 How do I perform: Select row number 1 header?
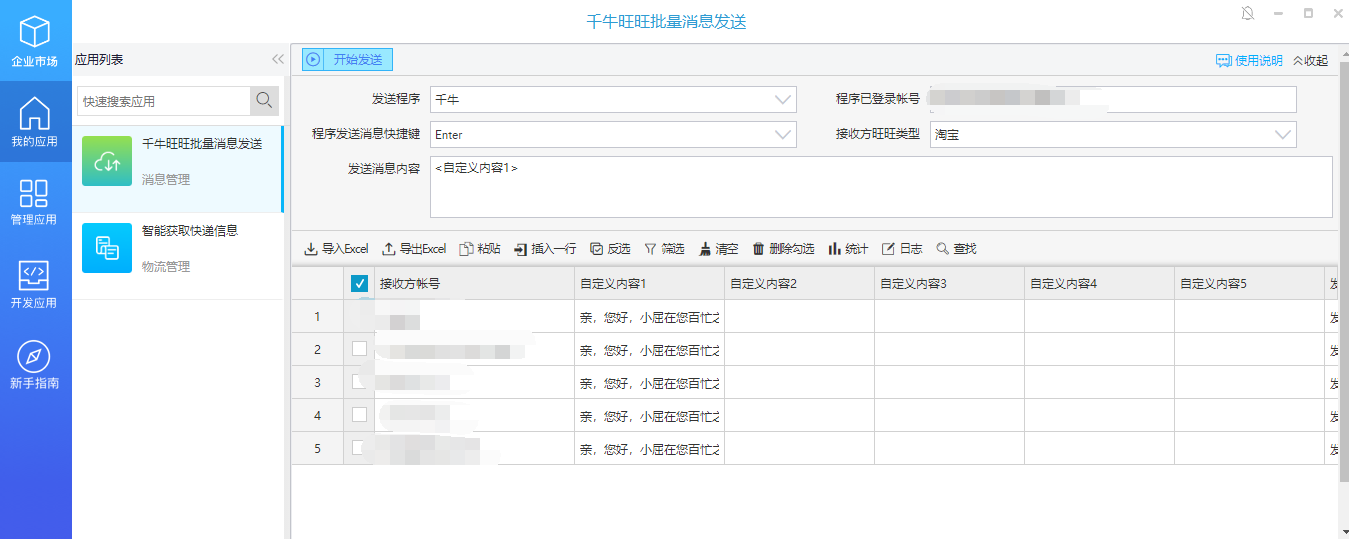pos(318,316)
